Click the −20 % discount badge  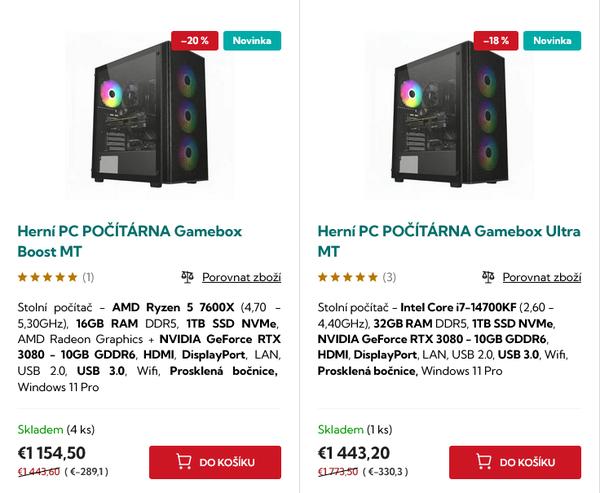pyautogui.click(x=195, y=41)
